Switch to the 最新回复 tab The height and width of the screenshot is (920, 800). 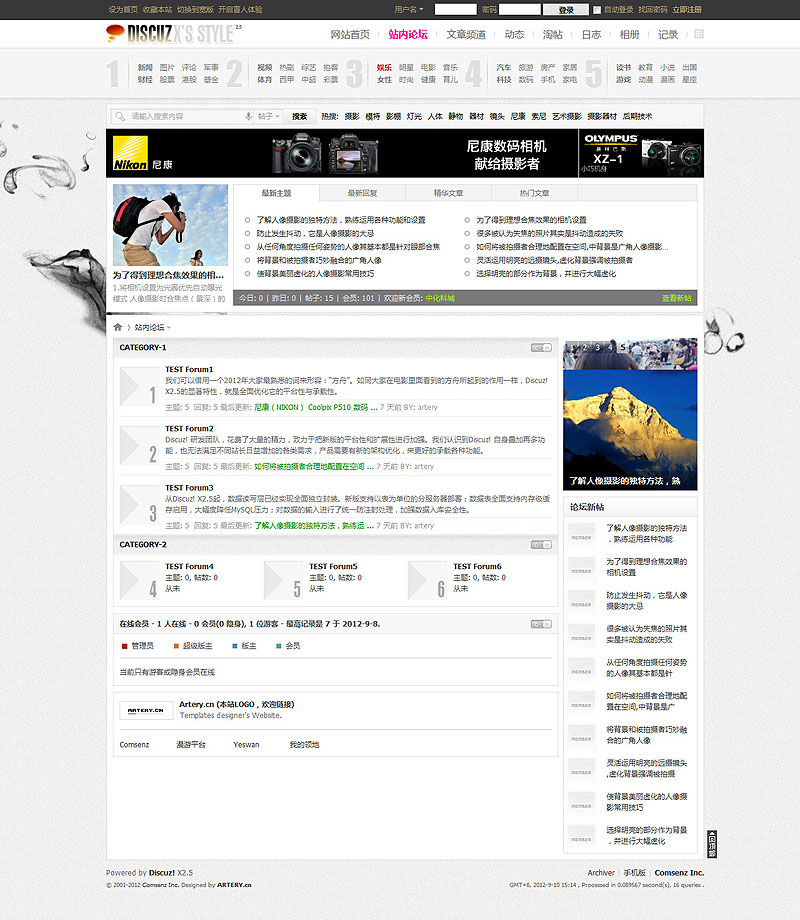[362, 193]
